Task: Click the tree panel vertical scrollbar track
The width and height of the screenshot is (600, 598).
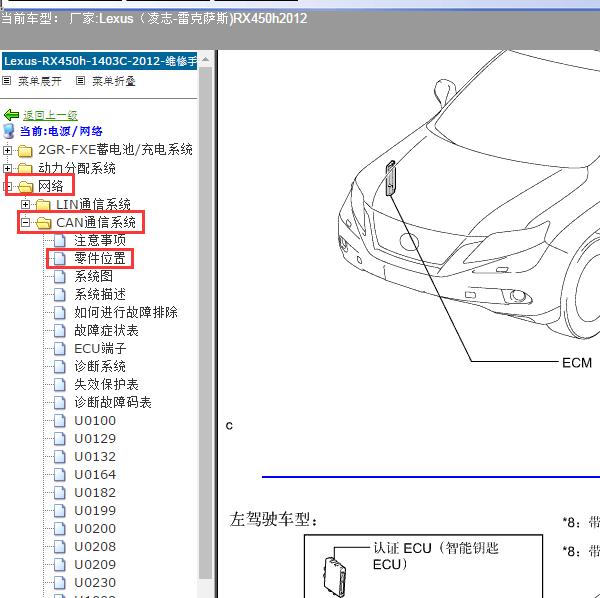Action: tap(205, 325)
